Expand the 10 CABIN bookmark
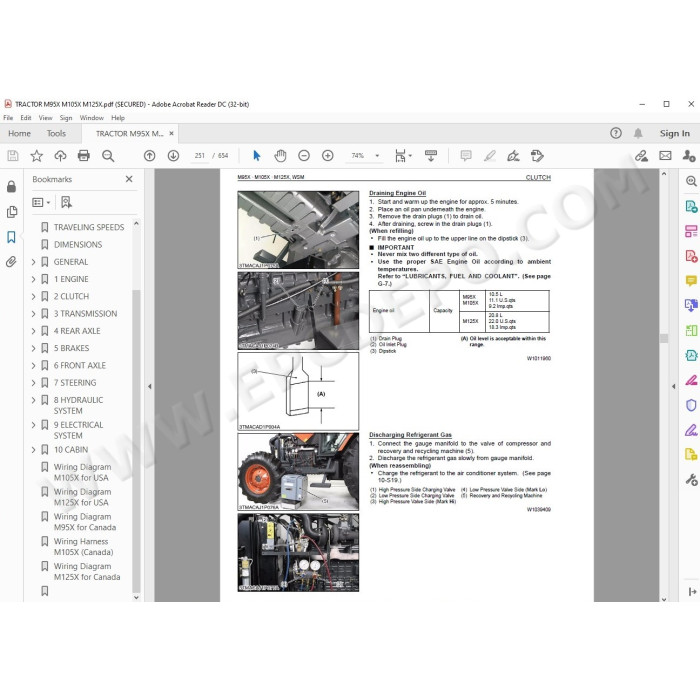The image size is (700, 700). coord(33,450)
